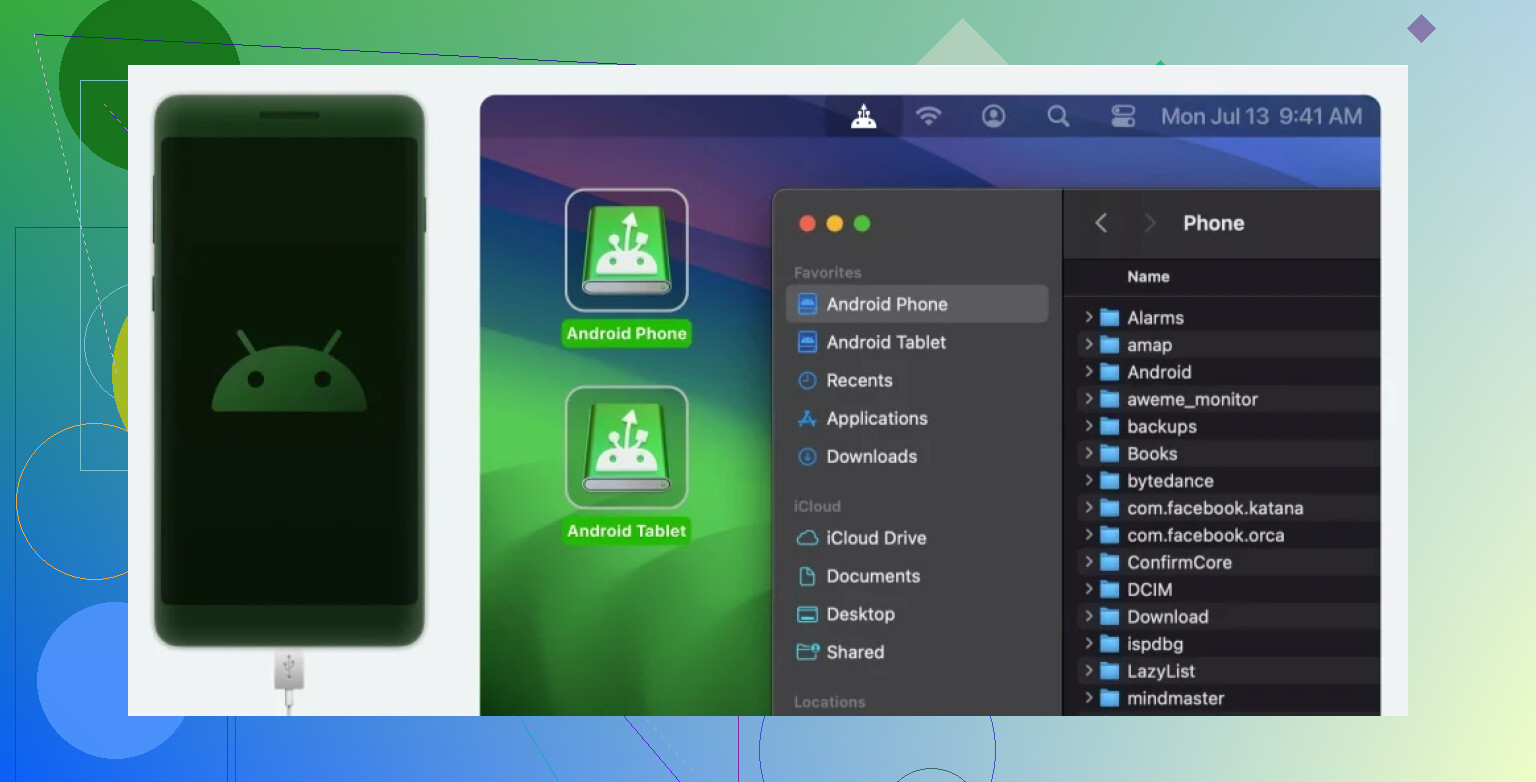Expand the ConfirmCore folder disclosure arrow

point(1088,562)
